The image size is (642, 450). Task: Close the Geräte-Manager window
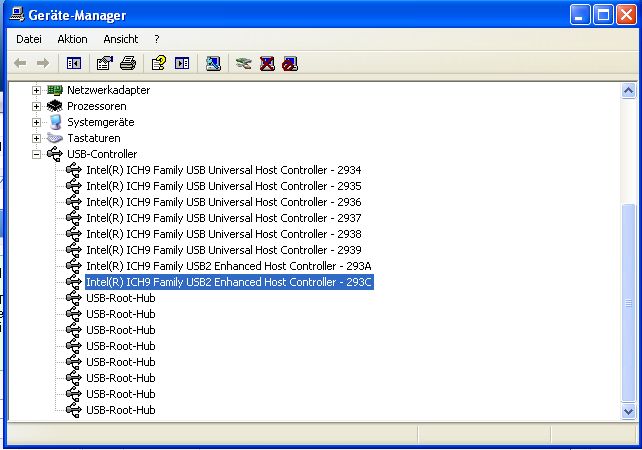[626, 15]
